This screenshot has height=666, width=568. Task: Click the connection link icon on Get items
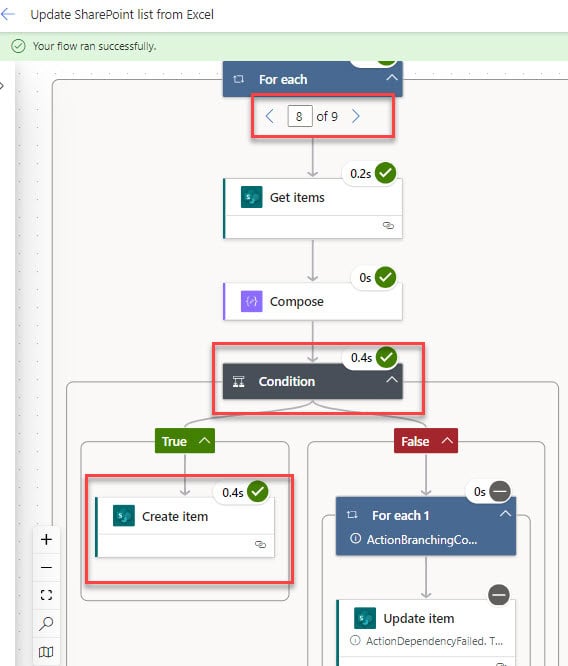(x=388, y=226)
